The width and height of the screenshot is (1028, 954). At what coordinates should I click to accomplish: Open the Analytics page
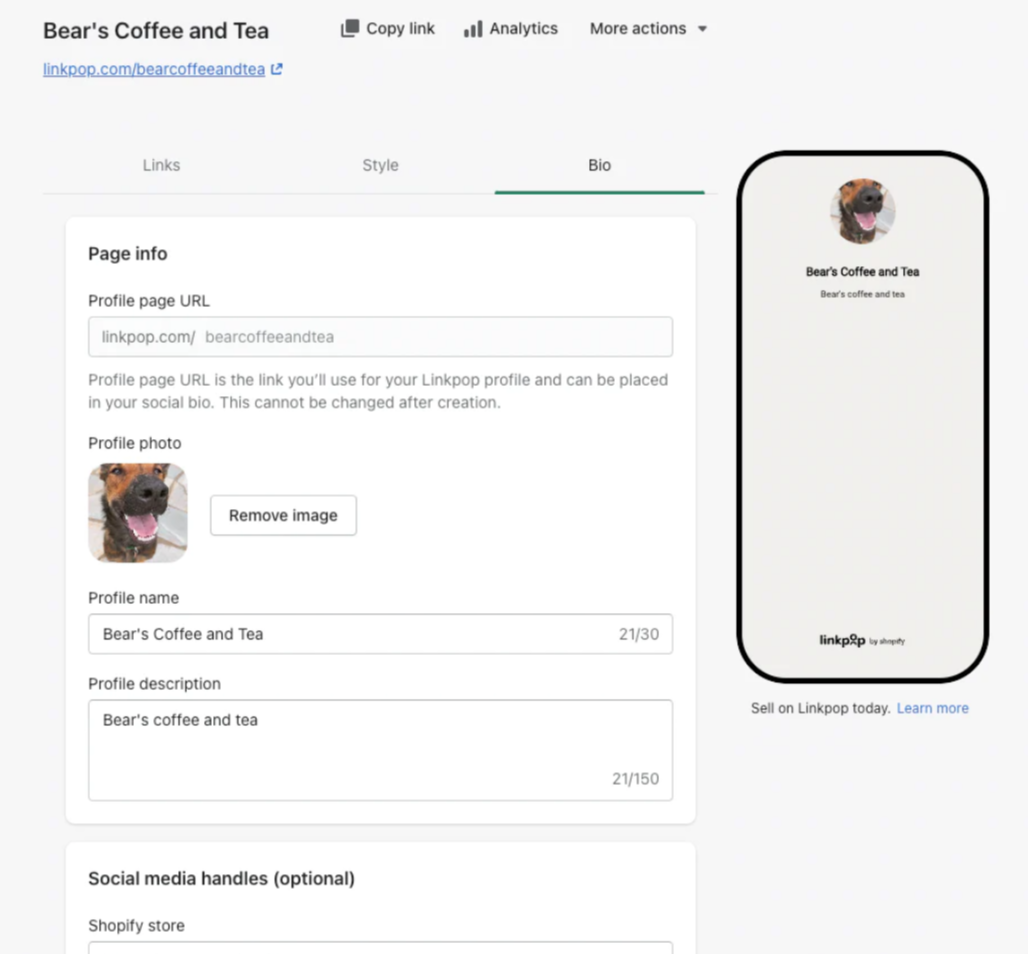(x=511, y=29)
